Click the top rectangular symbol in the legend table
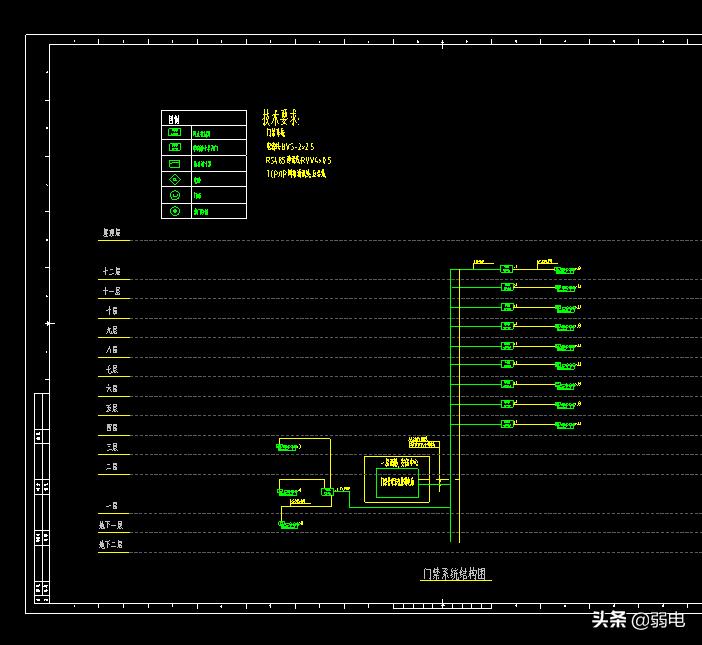This screenshot has height=645, width=702. (175, 133)
